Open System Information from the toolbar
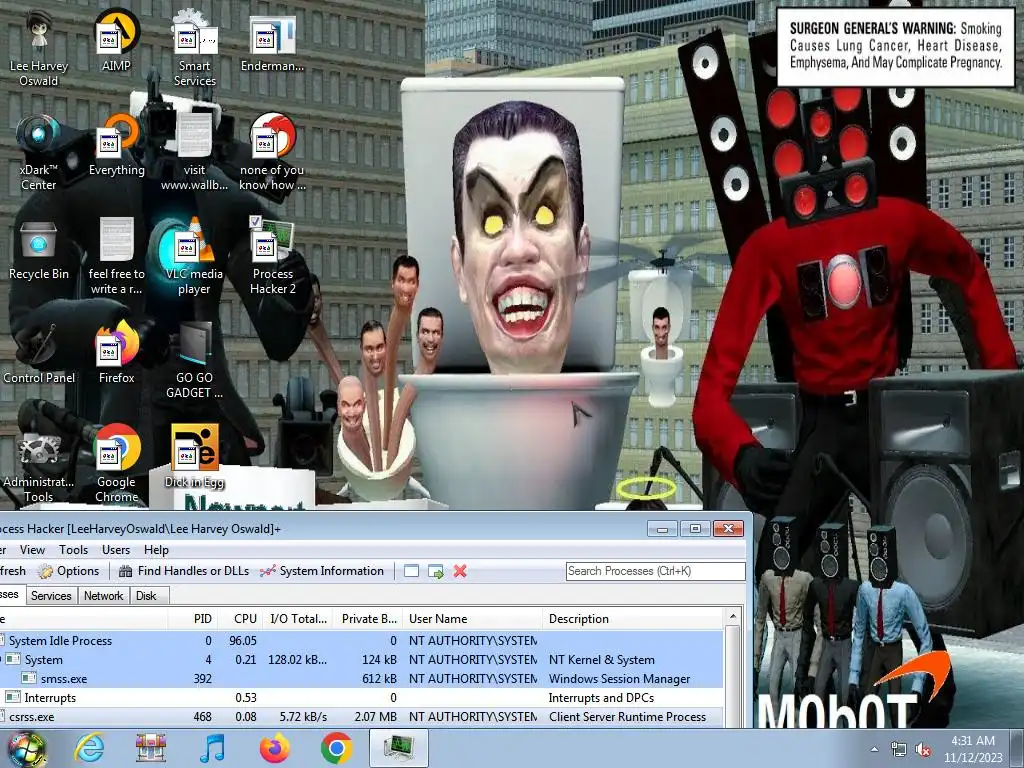The image size is (1024, 768). pos(322,571)
